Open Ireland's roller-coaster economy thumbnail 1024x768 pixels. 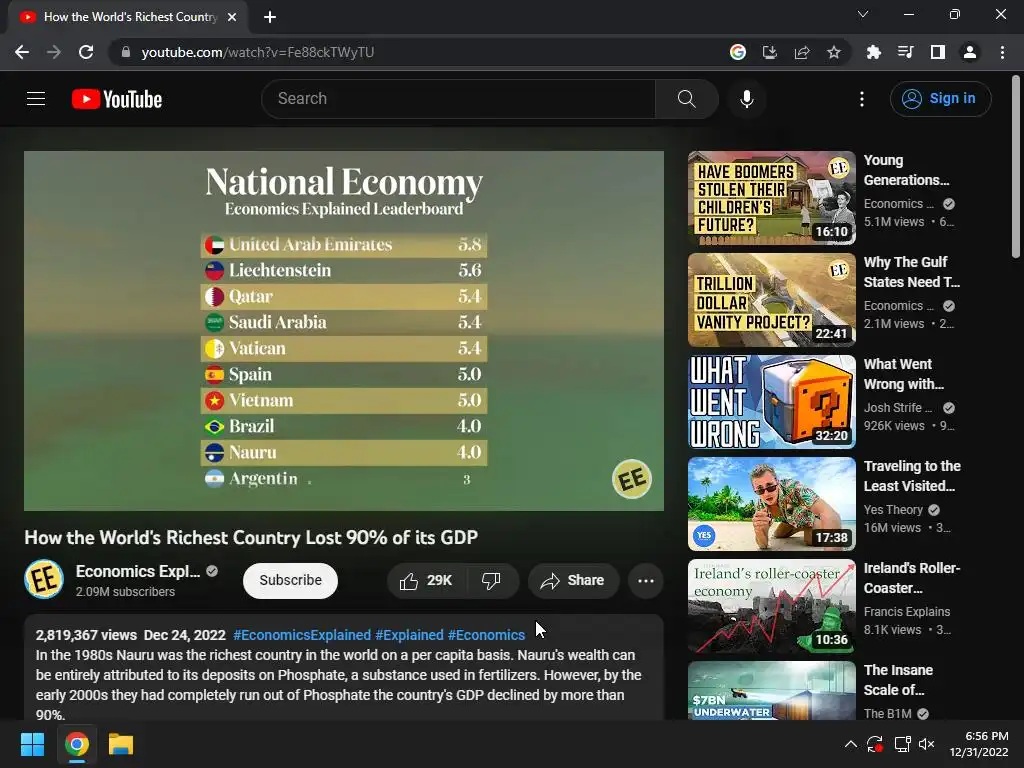[x=771, y=605]
